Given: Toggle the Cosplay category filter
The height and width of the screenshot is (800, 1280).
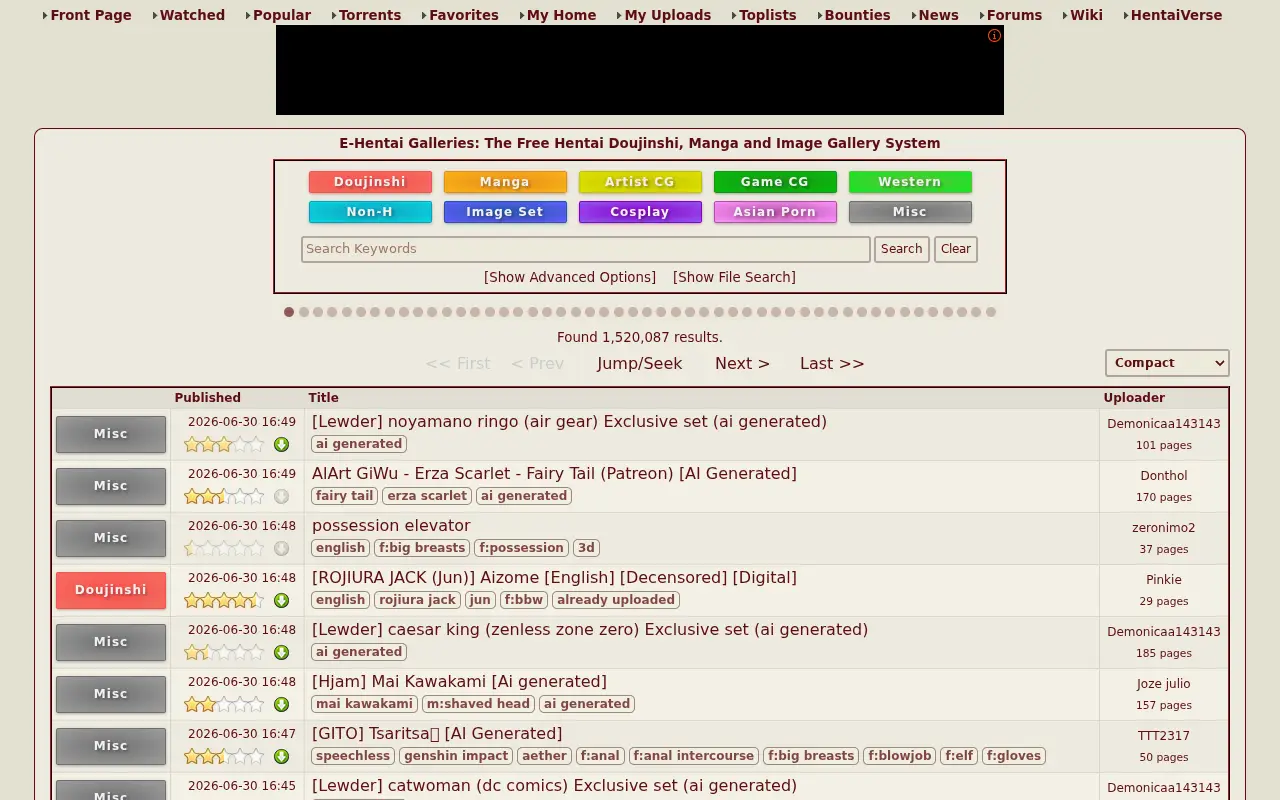Looking at the screenshot, I should point(640,212).
